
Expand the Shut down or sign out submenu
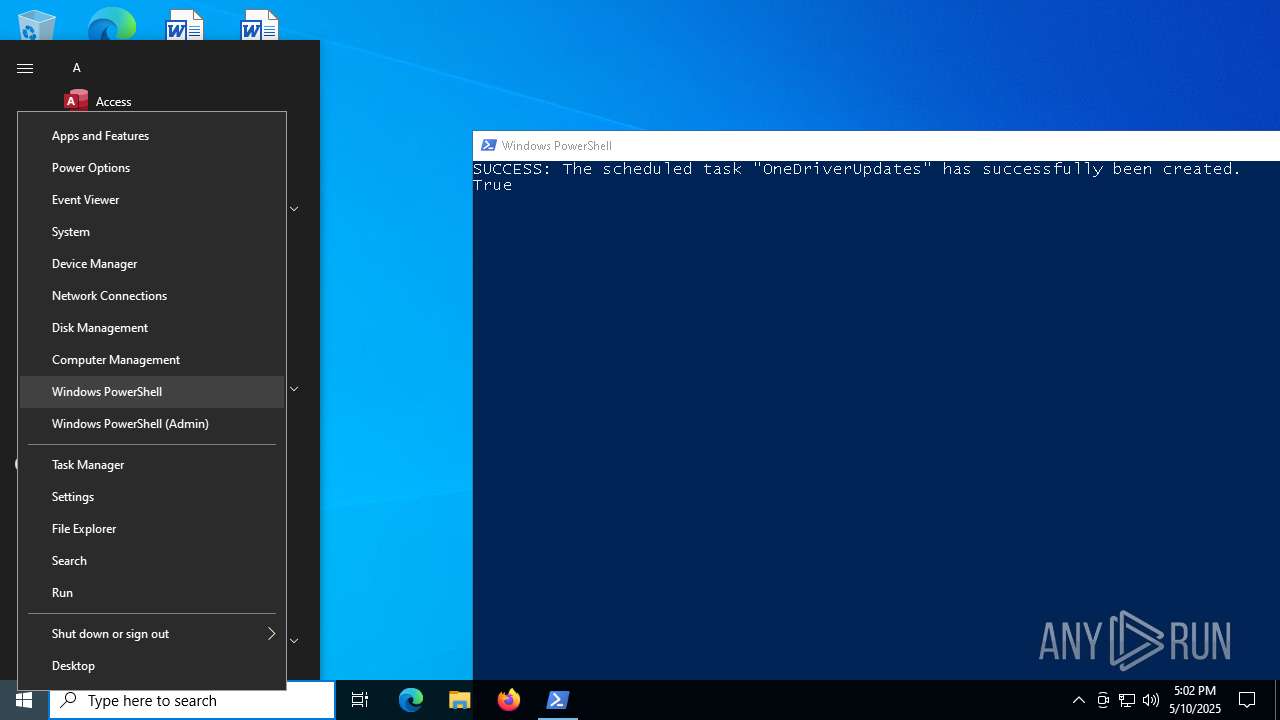pyautogui.click(x=152, y=633)
